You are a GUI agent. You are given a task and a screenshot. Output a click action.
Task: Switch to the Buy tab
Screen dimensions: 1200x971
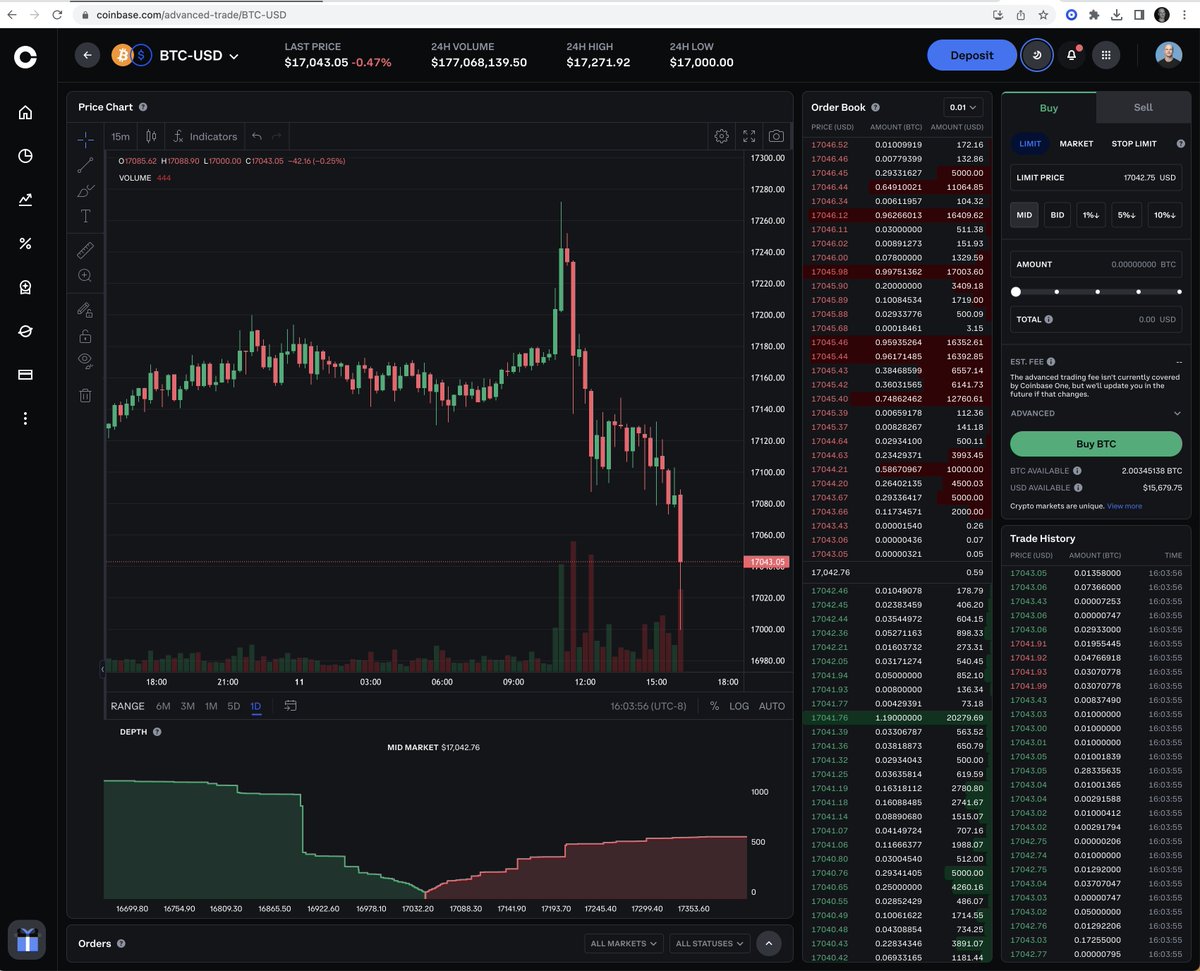[1049, 108]
